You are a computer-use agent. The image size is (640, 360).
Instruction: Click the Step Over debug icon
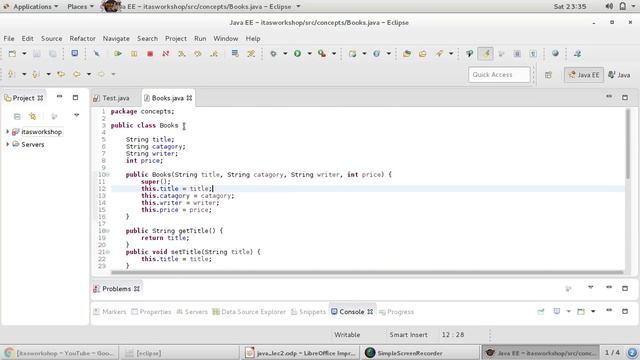(198, 53)
